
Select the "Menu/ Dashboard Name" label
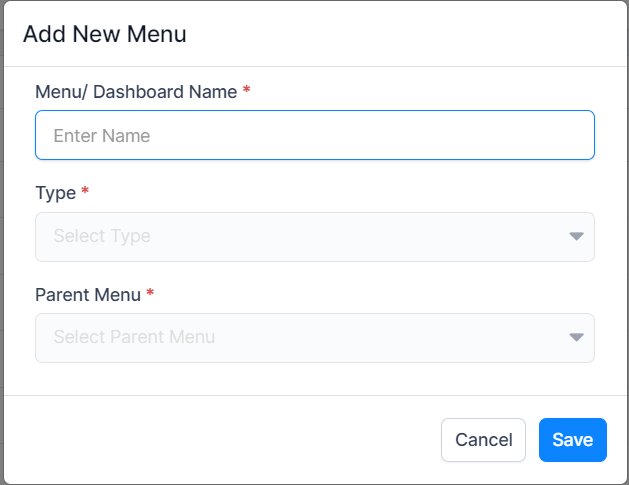pos(136,91)
